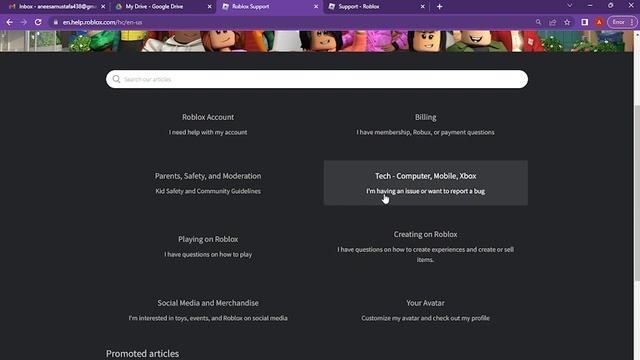
Task: Open Playing on Roblox category
Action: [x=208, y=246]
